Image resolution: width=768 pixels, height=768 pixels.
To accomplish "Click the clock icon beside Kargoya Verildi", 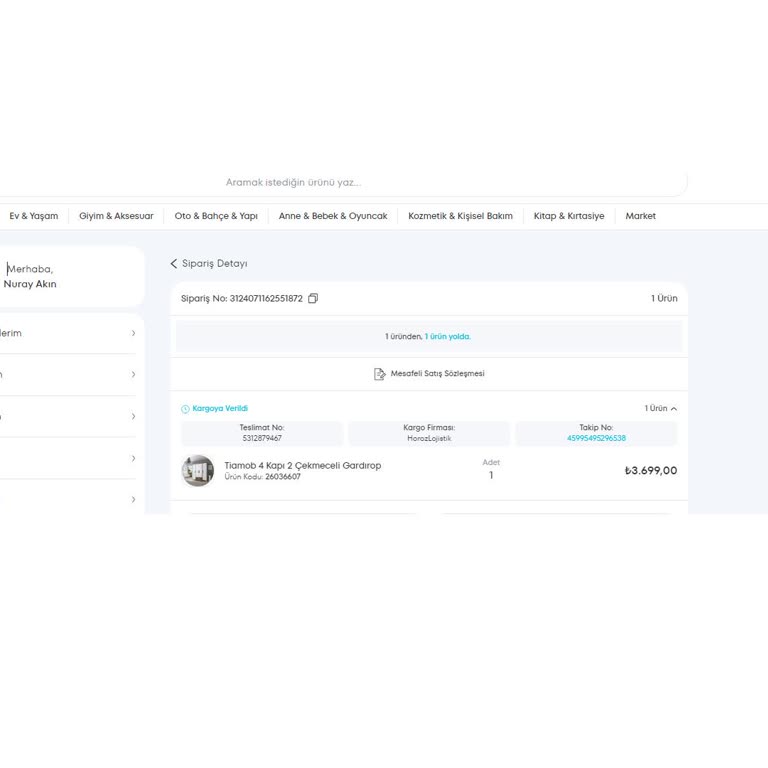I will pyautogui.click(x=185, y=409).
